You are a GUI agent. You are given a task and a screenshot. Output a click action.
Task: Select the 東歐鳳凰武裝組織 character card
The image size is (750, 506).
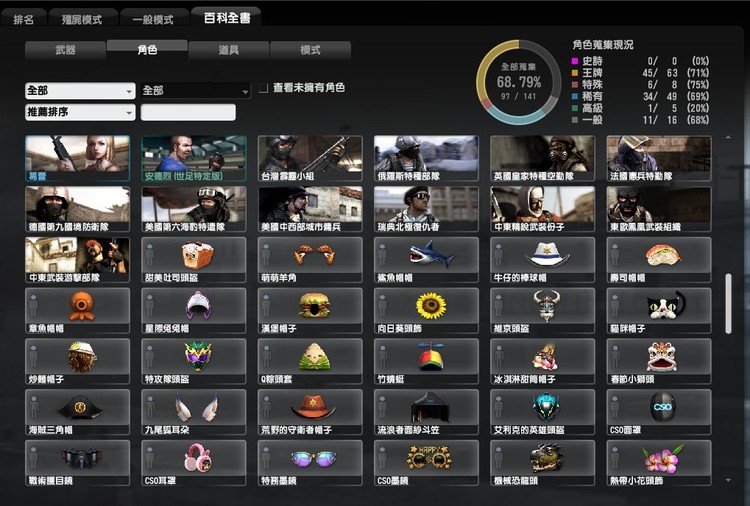pos(659,209)
